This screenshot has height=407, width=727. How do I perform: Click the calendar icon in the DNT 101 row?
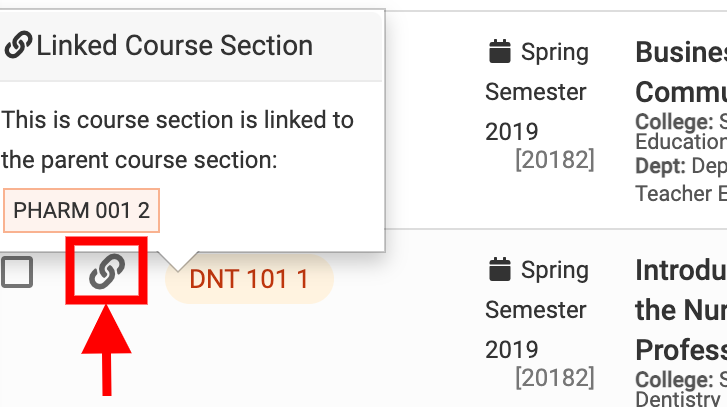tap(499, 270)
